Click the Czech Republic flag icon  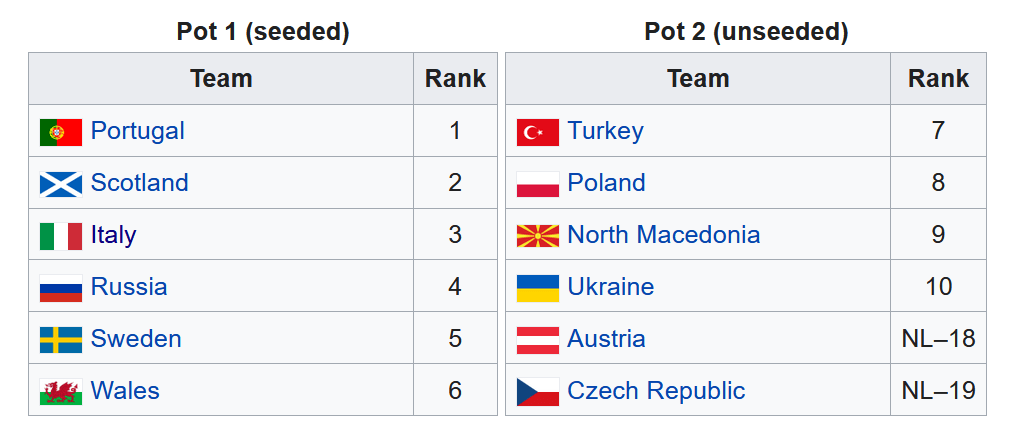point(537,391)
